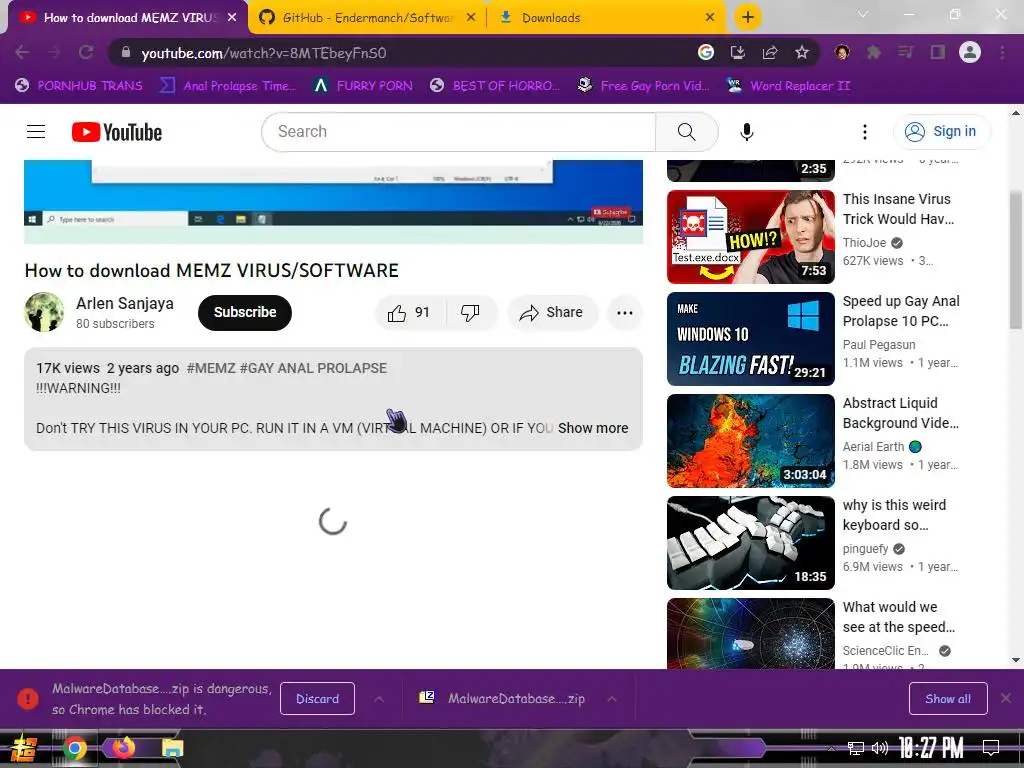Open the notification center icon
Screen dimensions: 1024x768
[991, 748]
